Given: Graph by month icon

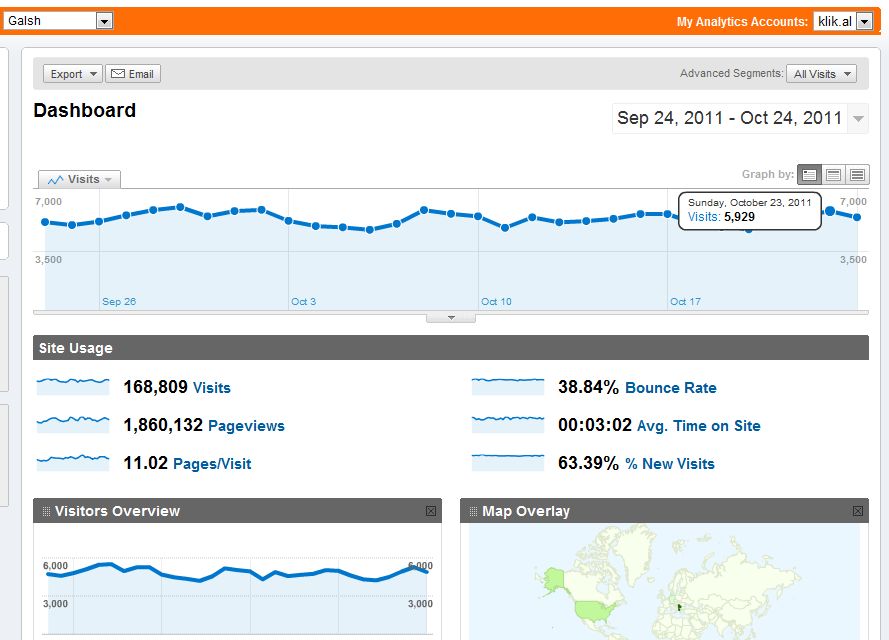Looking at the screenshot, I should 857,175.
